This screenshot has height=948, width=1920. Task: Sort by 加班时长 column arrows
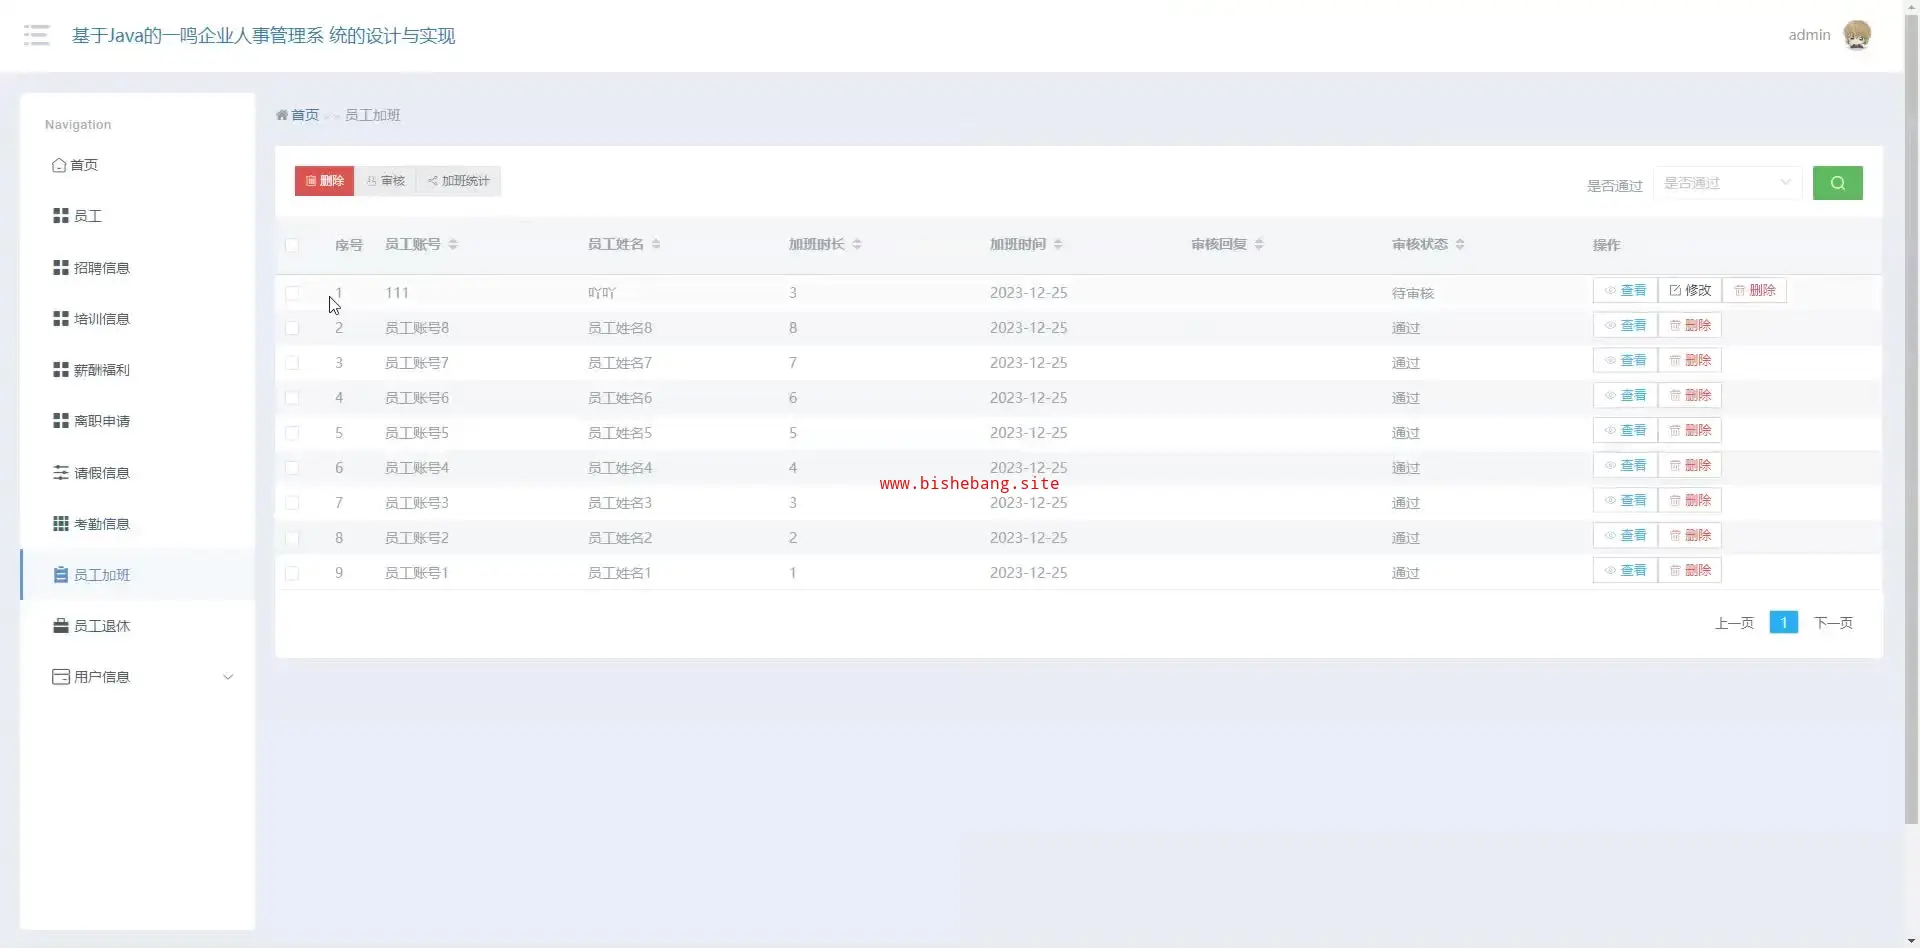[x=857, y=244]
